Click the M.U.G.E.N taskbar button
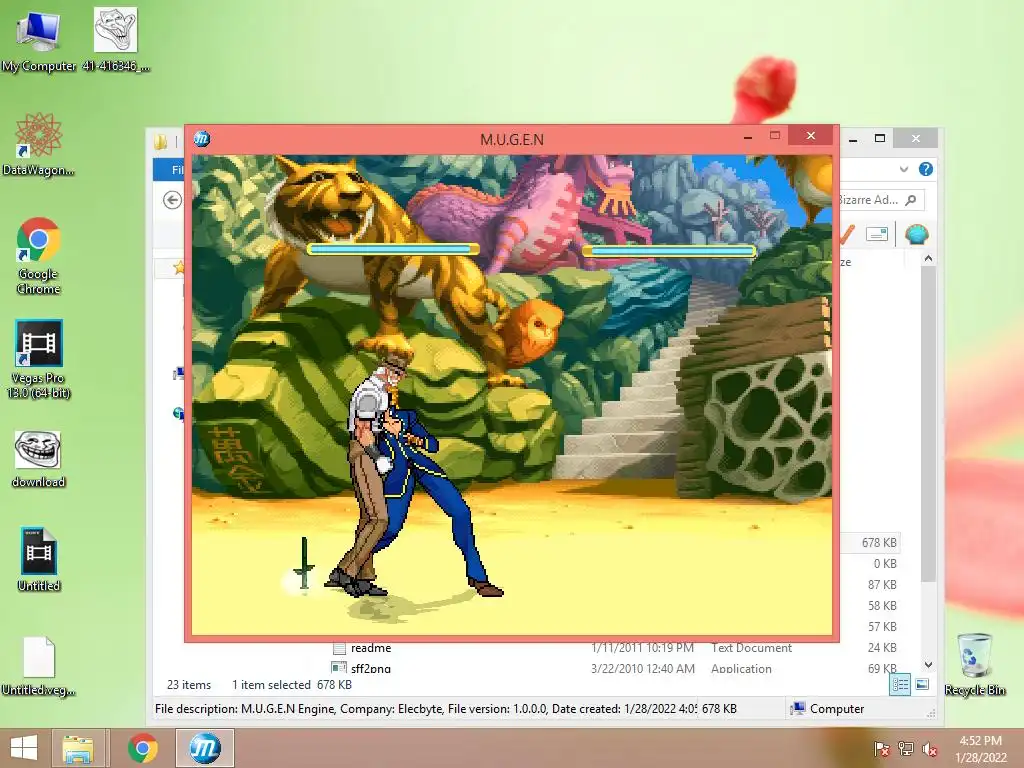Viewport: 1024px width, 768px height. click(x=205, y=748)
